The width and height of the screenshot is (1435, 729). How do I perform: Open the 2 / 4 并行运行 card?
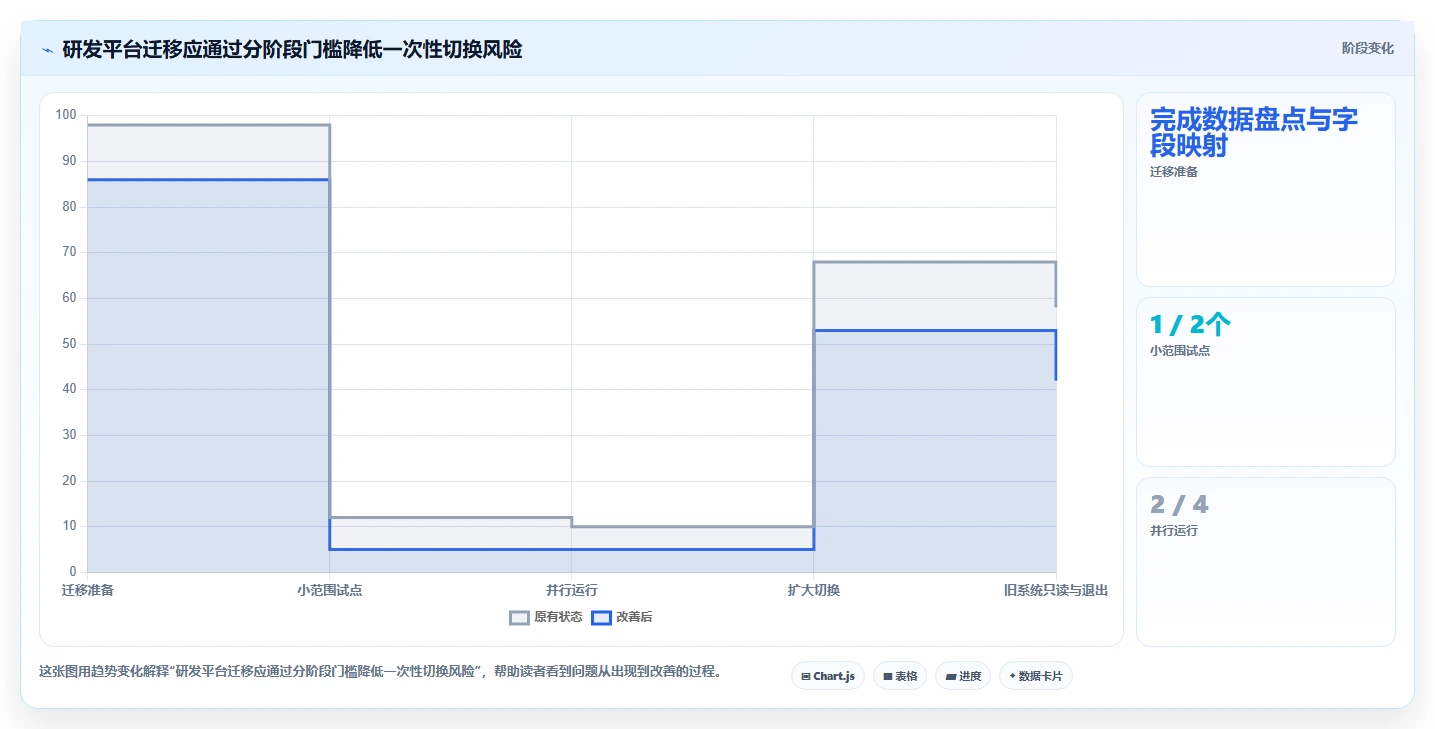(1265, 562)
